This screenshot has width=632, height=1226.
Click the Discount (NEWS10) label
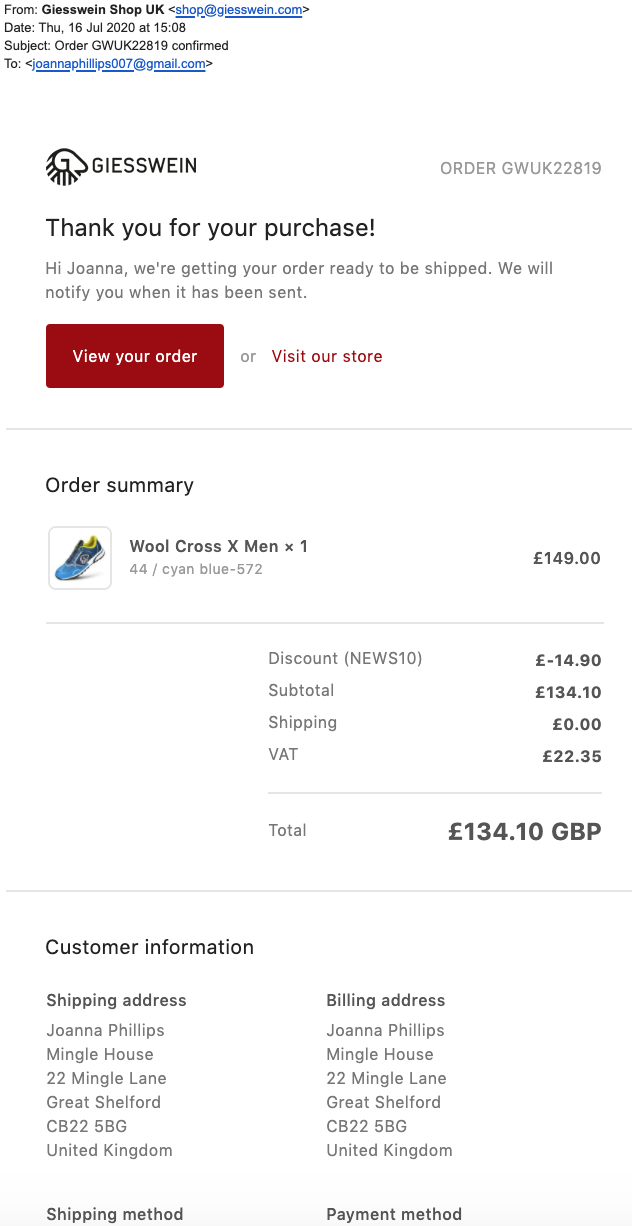(x=345, y=658)
